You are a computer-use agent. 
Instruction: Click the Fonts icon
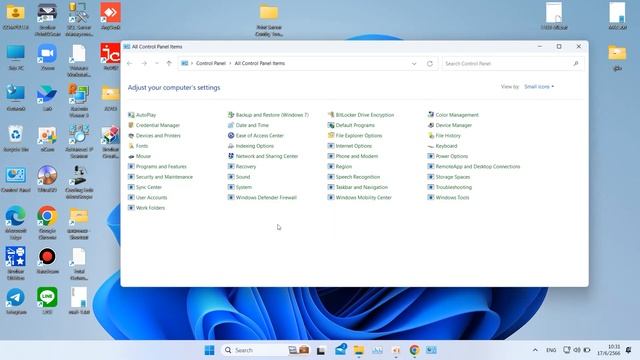click(131, 146)
